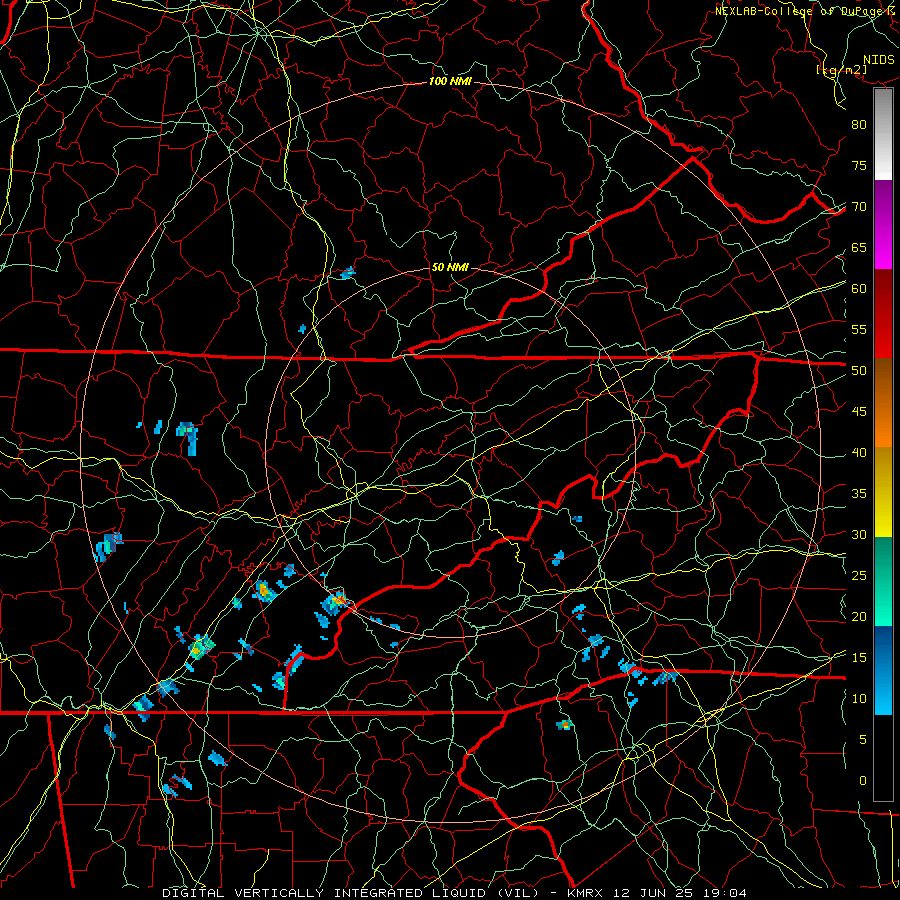Viewport: 900px width, 900px height.
Task: Click the legend value "30"
Action: tap(859, 534)
